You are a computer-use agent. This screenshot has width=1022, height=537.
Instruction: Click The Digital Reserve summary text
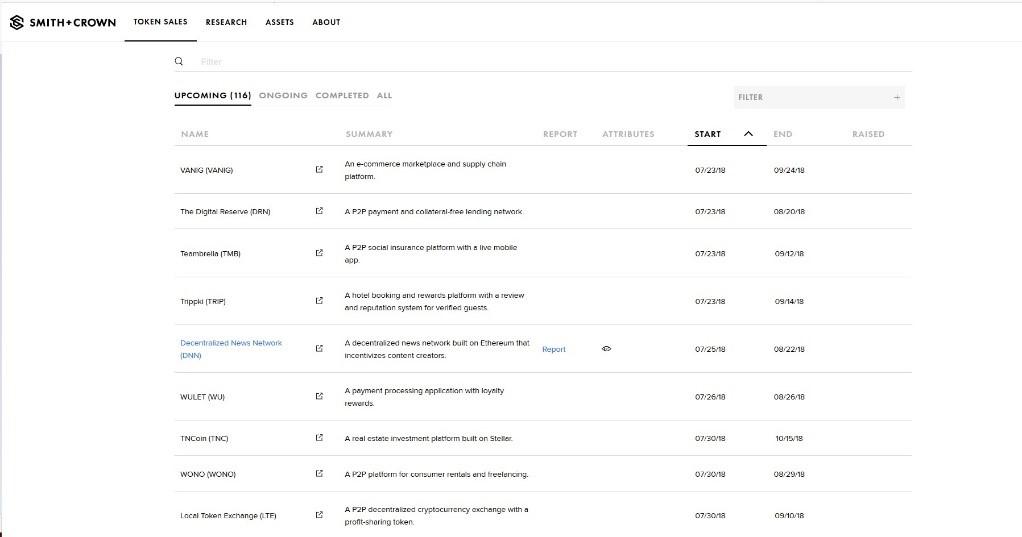(433, 212)
